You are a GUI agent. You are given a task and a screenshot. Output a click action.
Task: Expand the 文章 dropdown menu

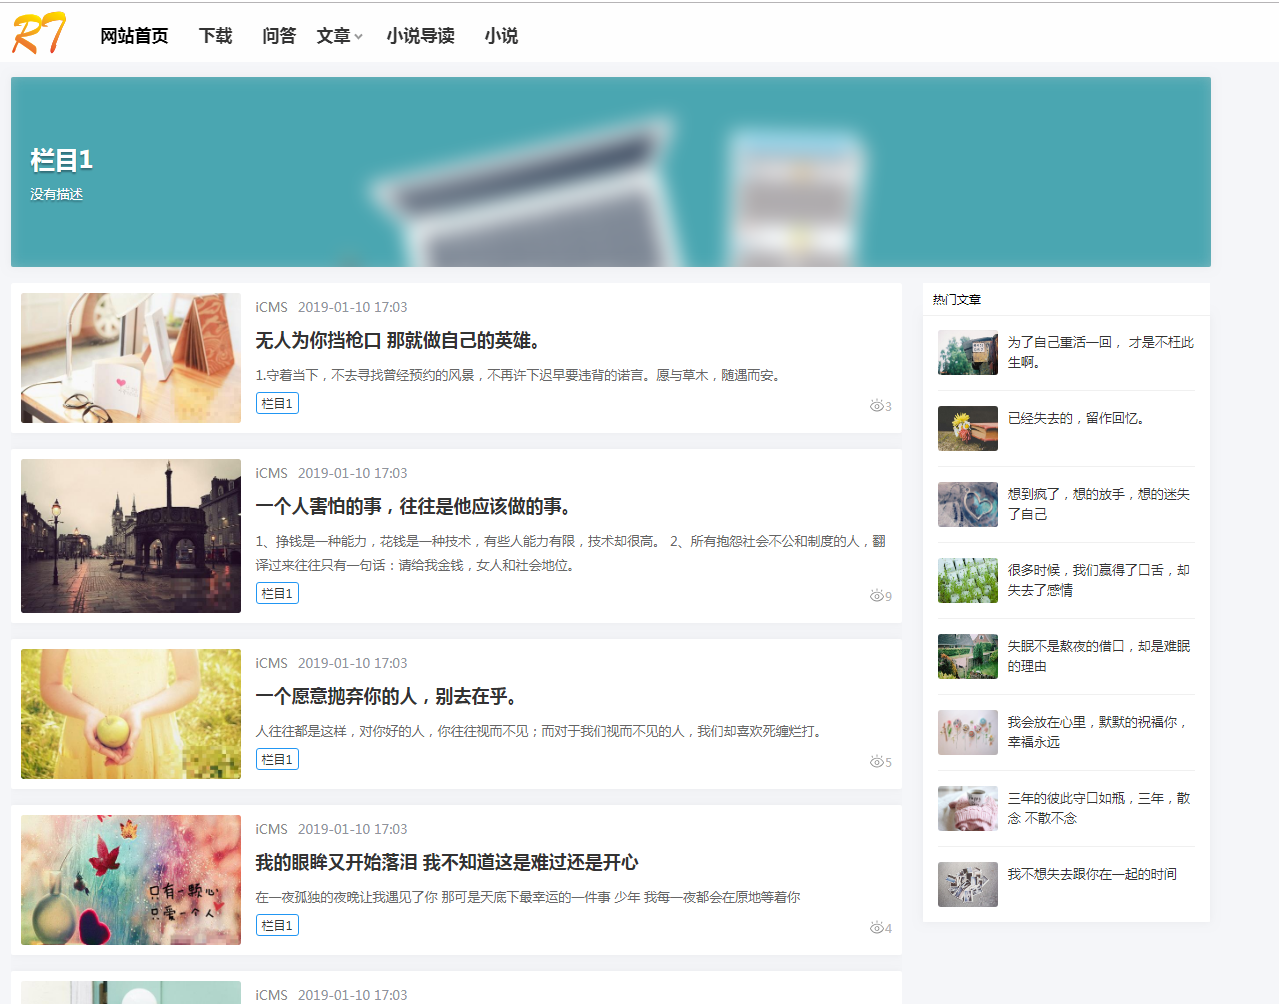(339, 36)
